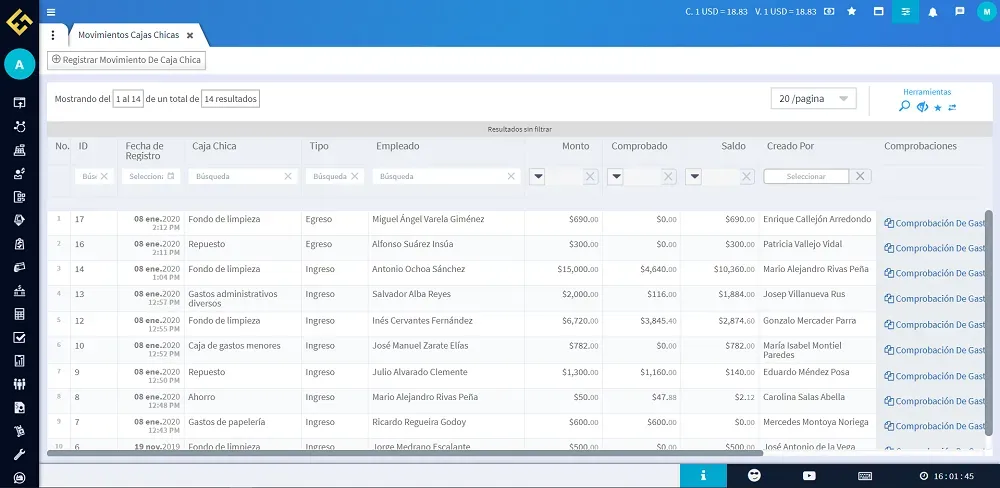Open the notifications bell

932,11
